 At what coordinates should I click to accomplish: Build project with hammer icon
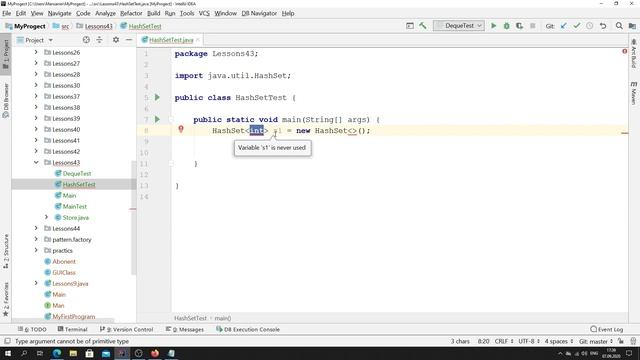pyautogui.click(x=423, y=26)
